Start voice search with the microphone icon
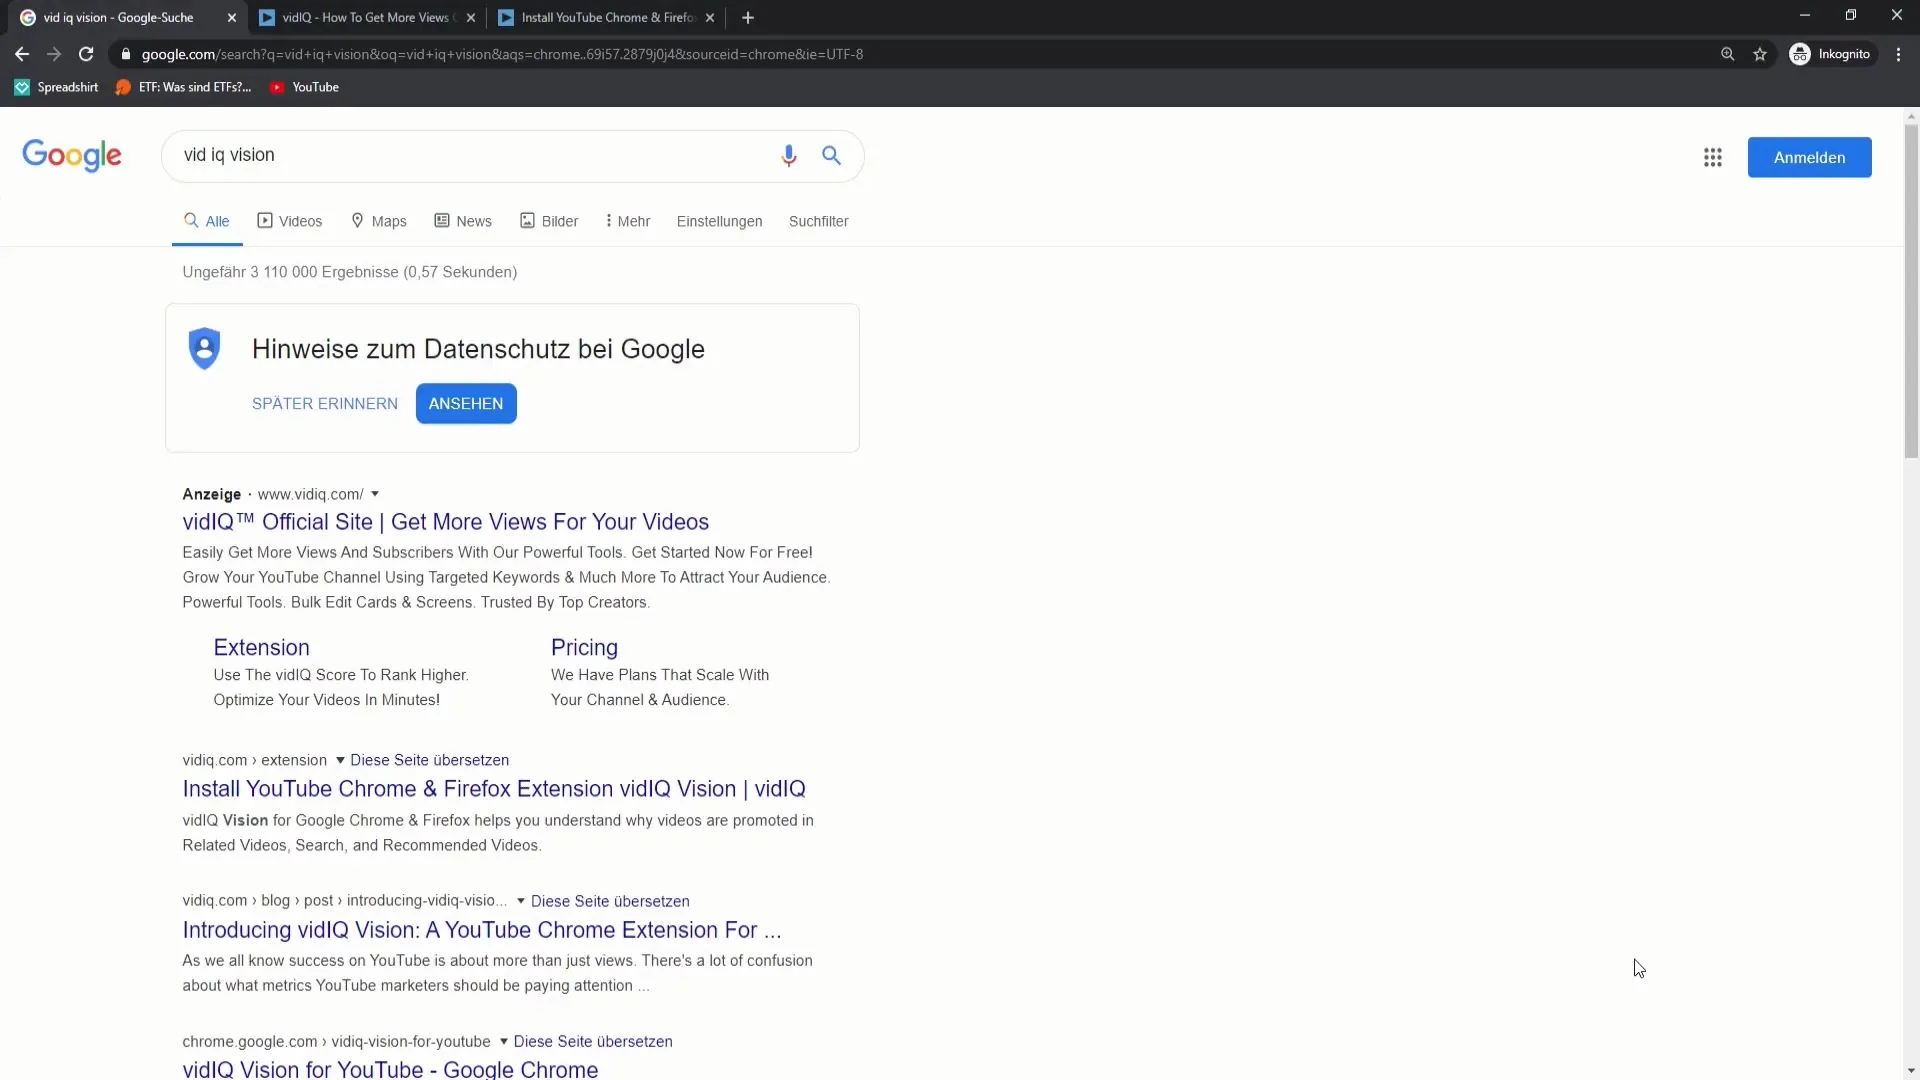Screen dimensions: 1920x1080 (x=789, y=155)
